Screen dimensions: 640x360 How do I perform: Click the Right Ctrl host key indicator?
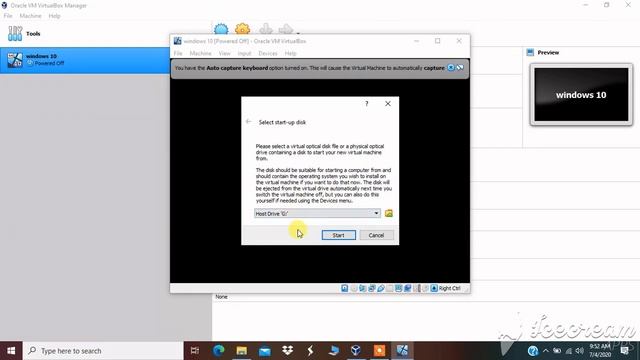tap(449, 288)
